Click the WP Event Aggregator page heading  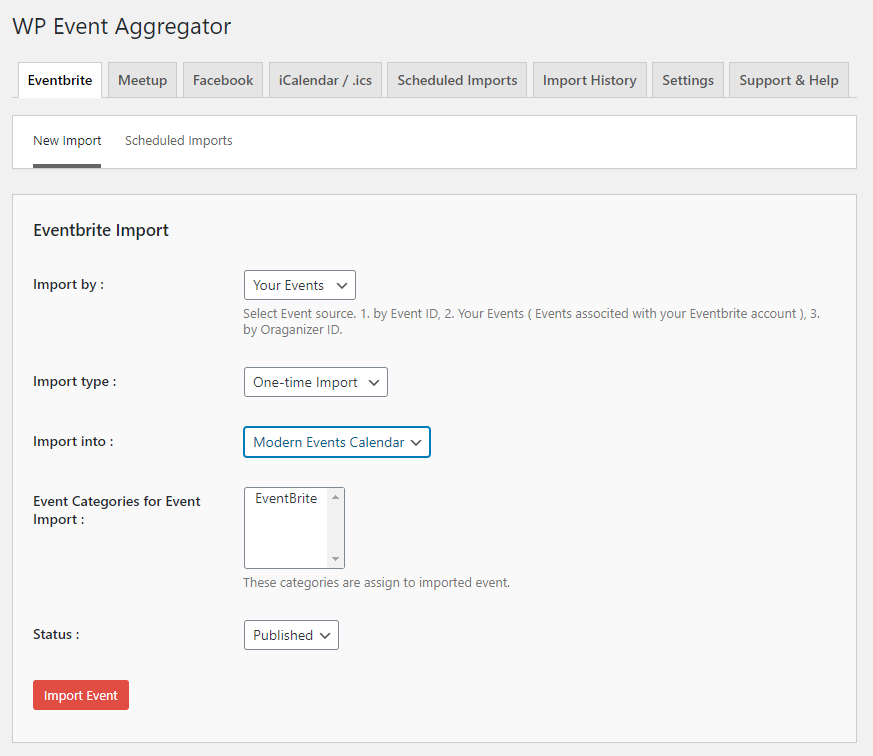click(x=121, y=27)
